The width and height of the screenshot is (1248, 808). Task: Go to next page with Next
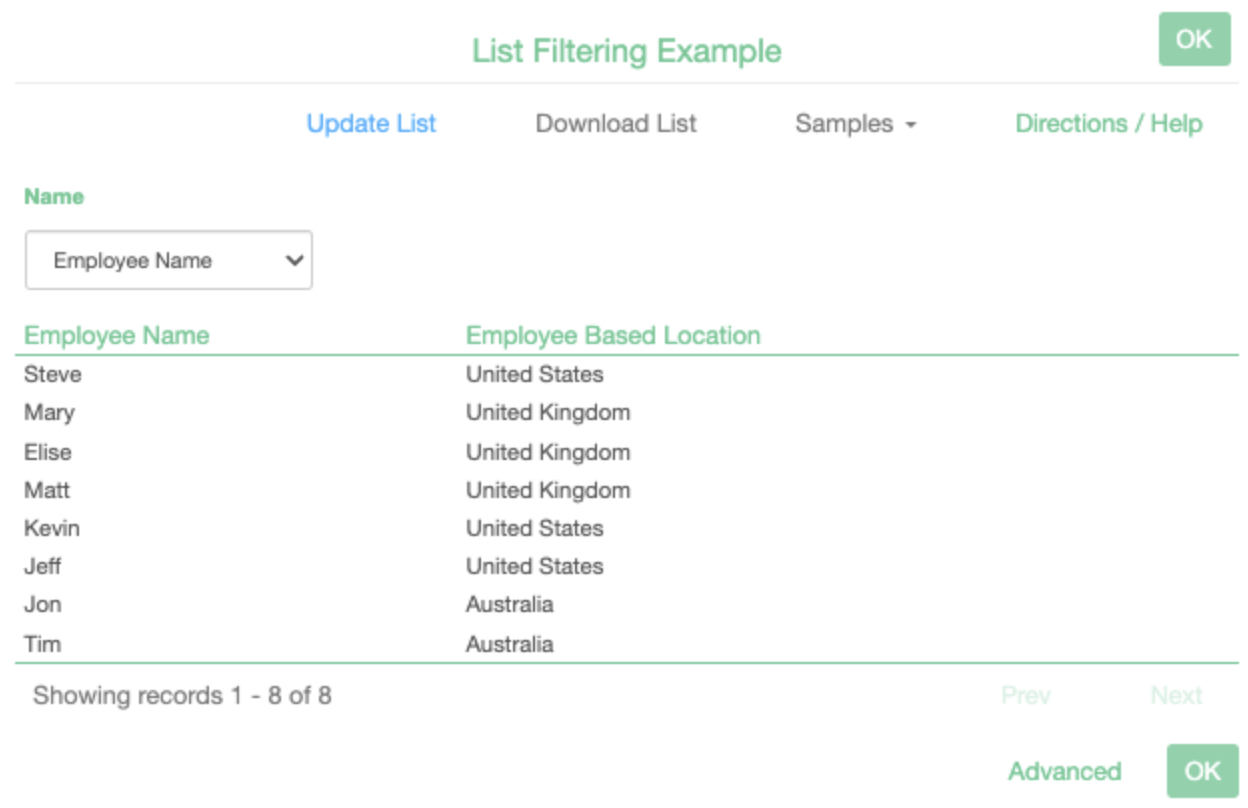coord(1176,695)
